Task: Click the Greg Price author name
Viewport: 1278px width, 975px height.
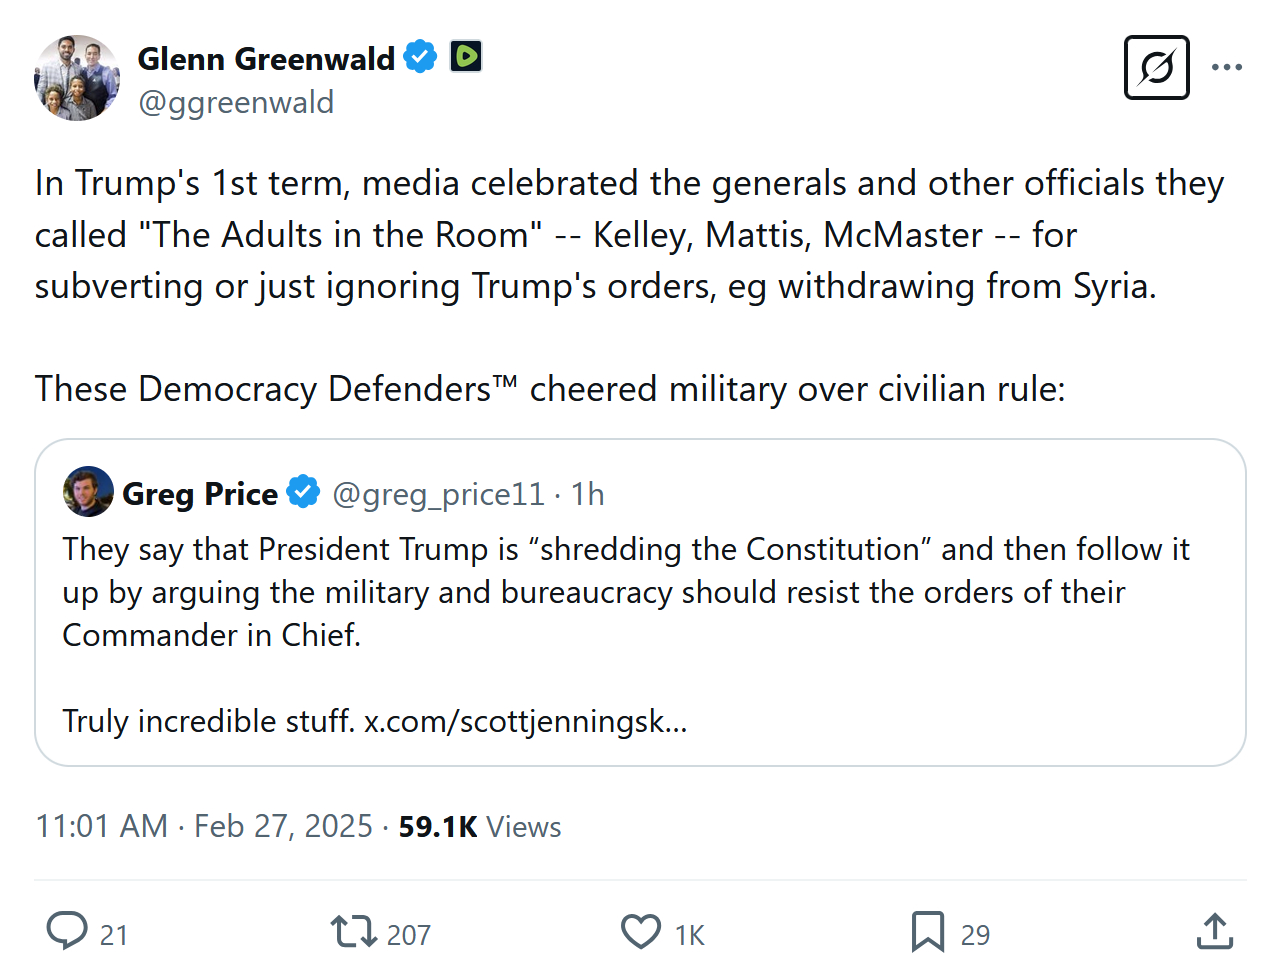Action: [200, 494]
